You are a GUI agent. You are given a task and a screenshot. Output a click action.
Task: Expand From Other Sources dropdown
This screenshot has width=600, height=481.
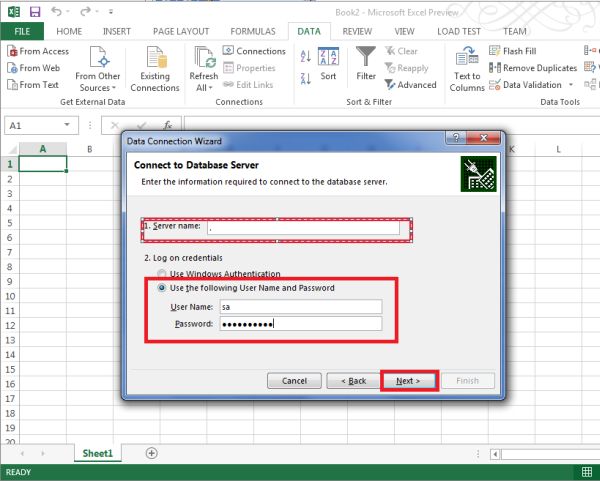[98, 69]
